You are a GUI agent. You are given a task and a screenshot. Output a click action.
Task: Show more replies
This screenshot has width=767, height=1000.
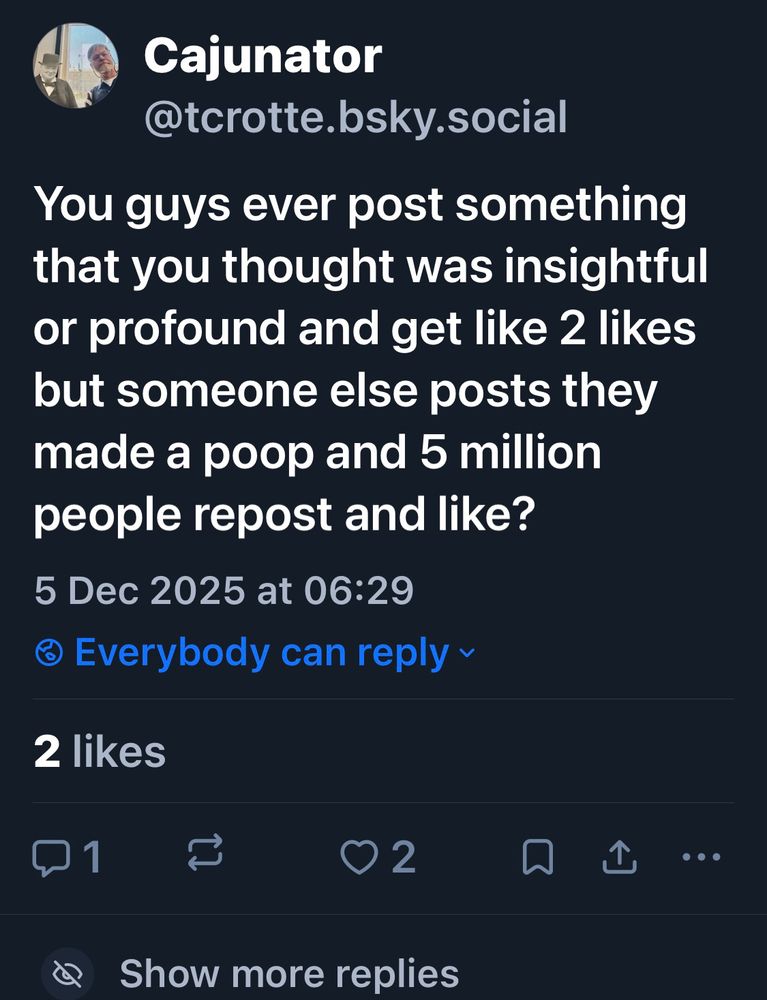[289, 974]
